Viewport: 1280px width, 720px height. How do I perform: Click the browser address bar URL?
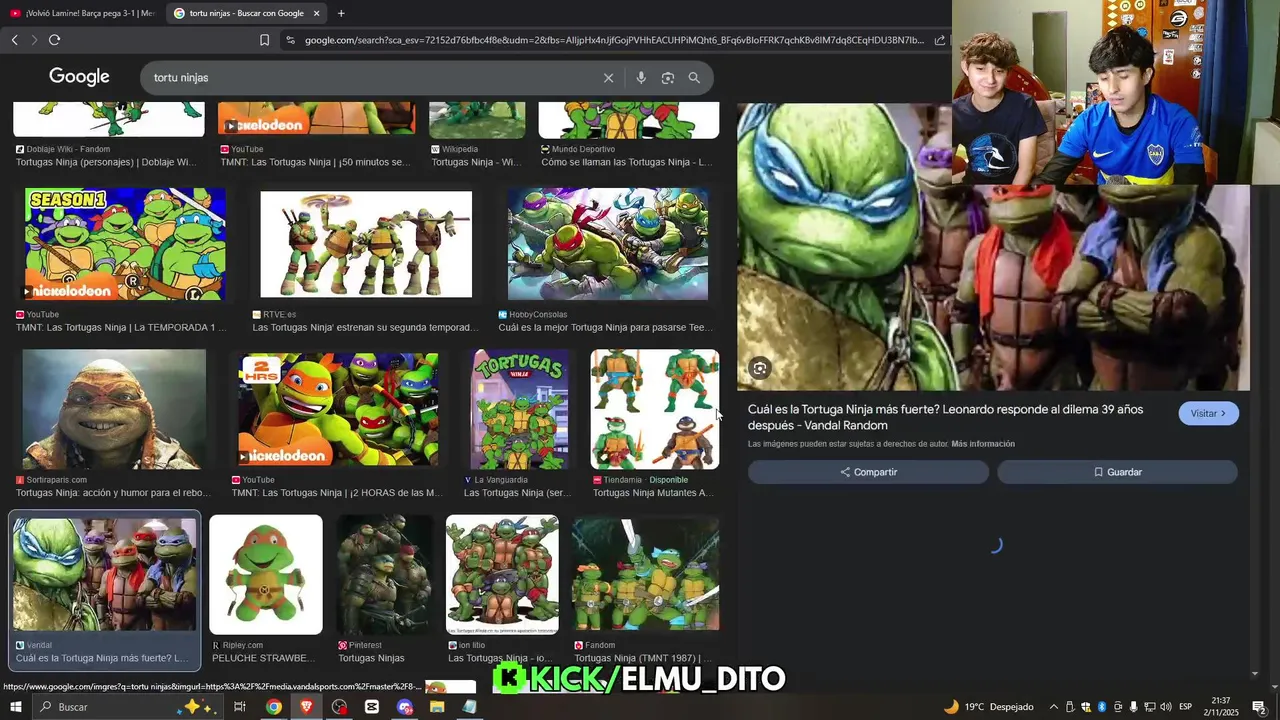tap(614, 40)
